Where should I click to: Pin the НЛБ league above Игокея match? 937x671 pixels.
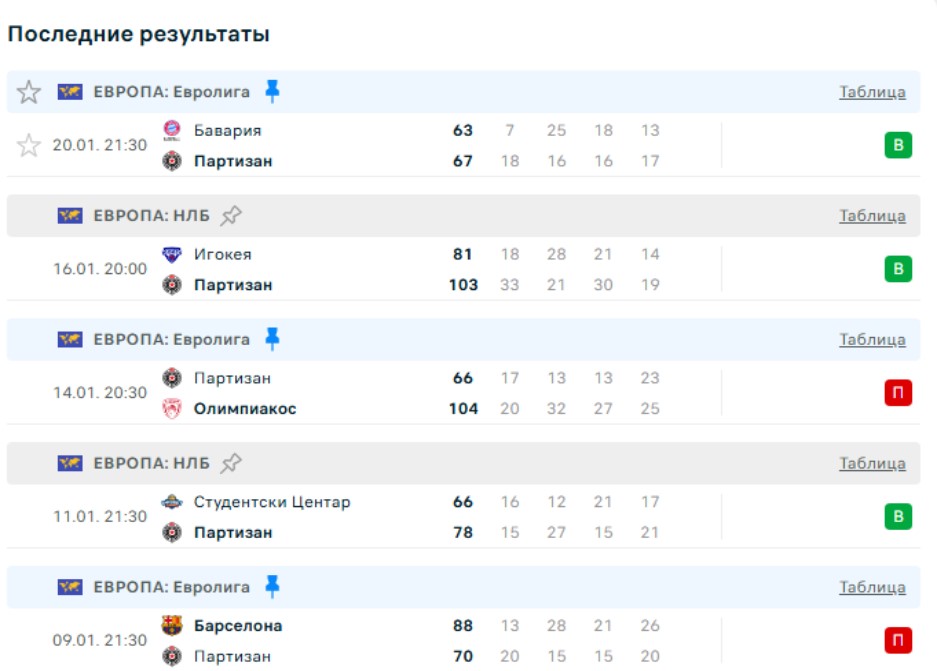tap(231, 216)
